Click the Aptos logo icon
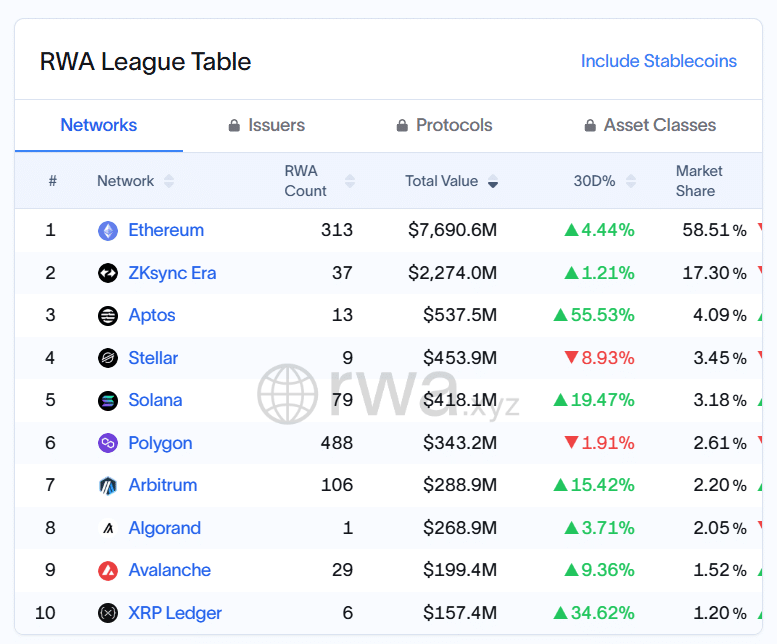 click(108, 316)
